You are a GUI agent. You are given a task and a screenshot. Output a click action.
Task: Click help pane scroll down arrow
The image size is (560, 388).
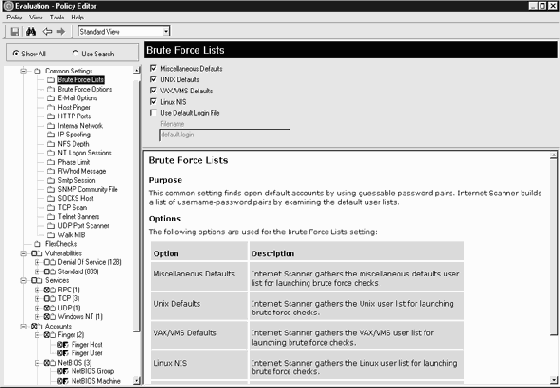click(x=554, y=380)
